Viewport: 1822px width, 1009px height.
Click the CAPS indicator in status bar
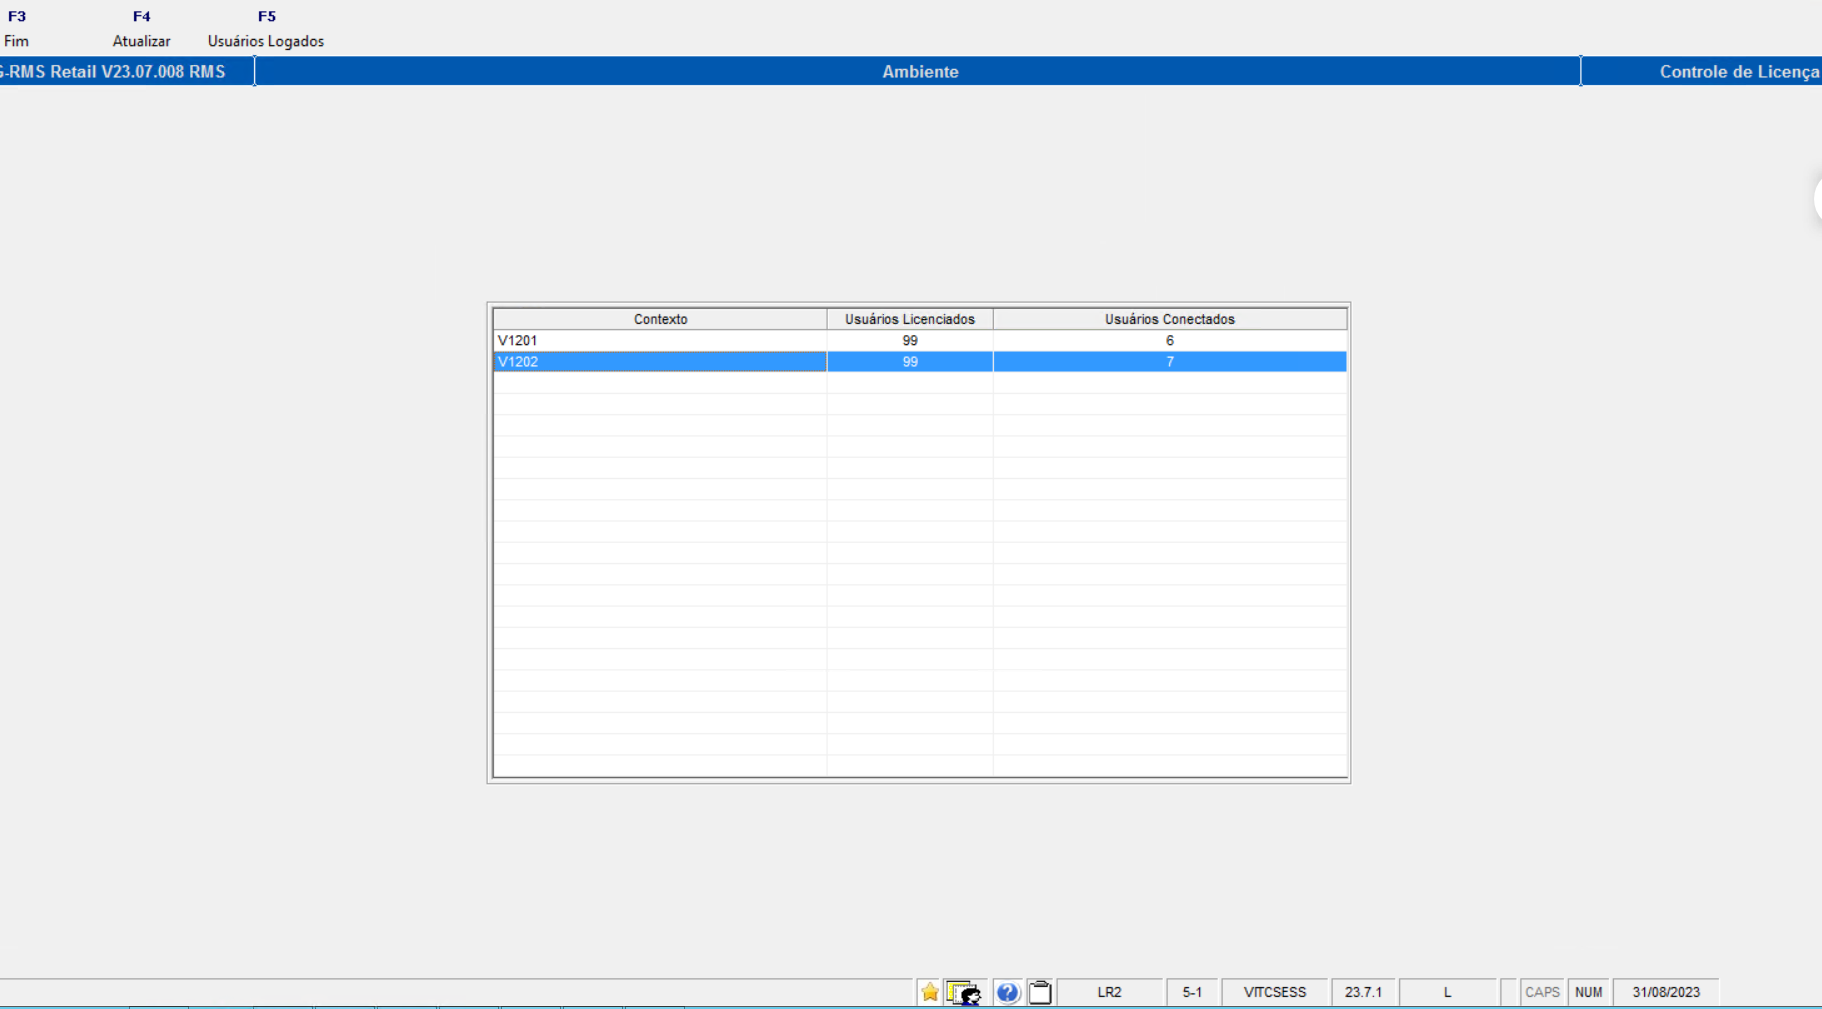pos(1541,992)
